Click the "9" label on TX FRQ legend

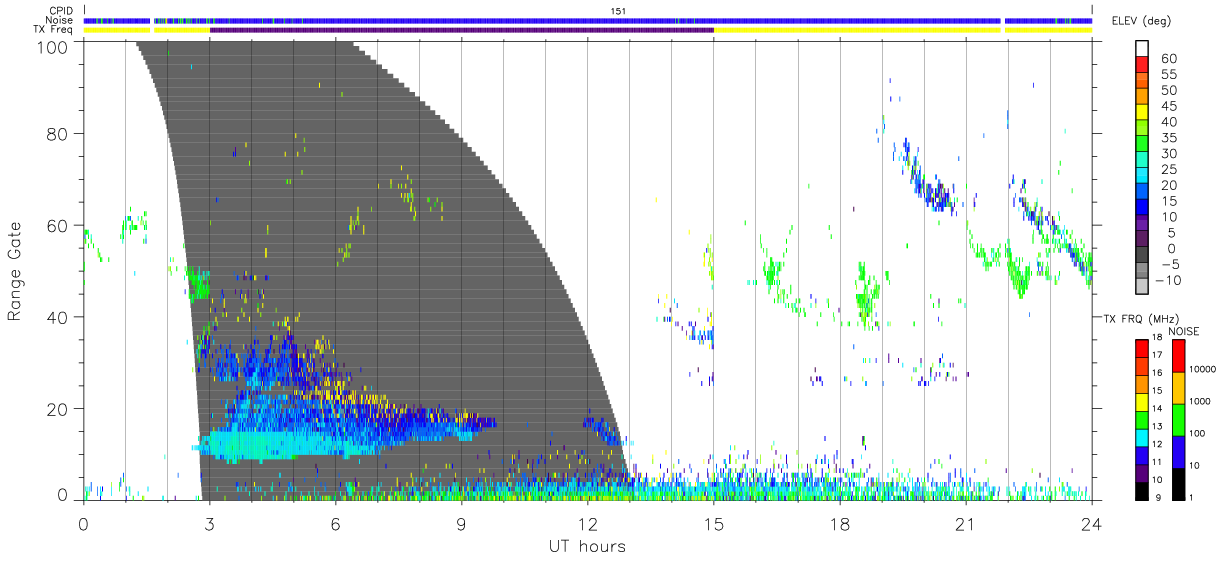(x=1160, y=497)
